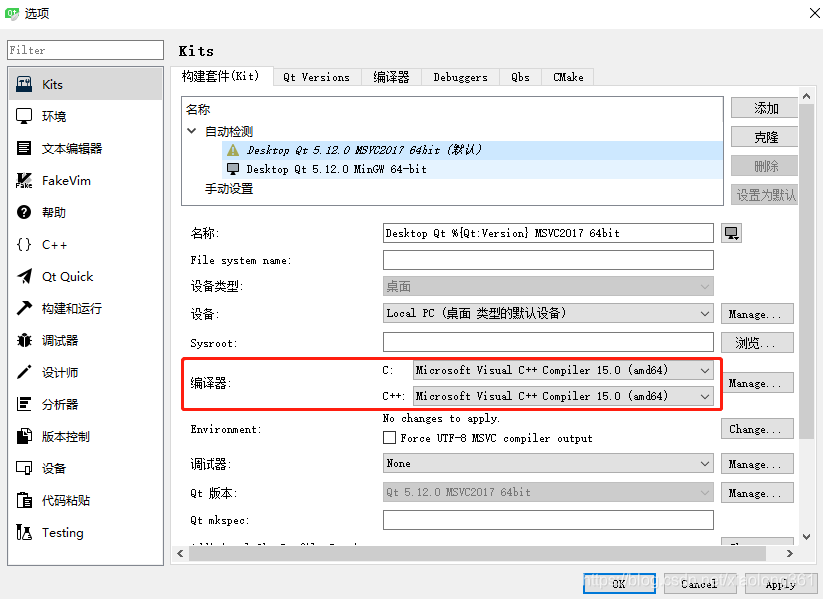
Task: Click vertical scrollbar down arrow
Action: (807, 537)
